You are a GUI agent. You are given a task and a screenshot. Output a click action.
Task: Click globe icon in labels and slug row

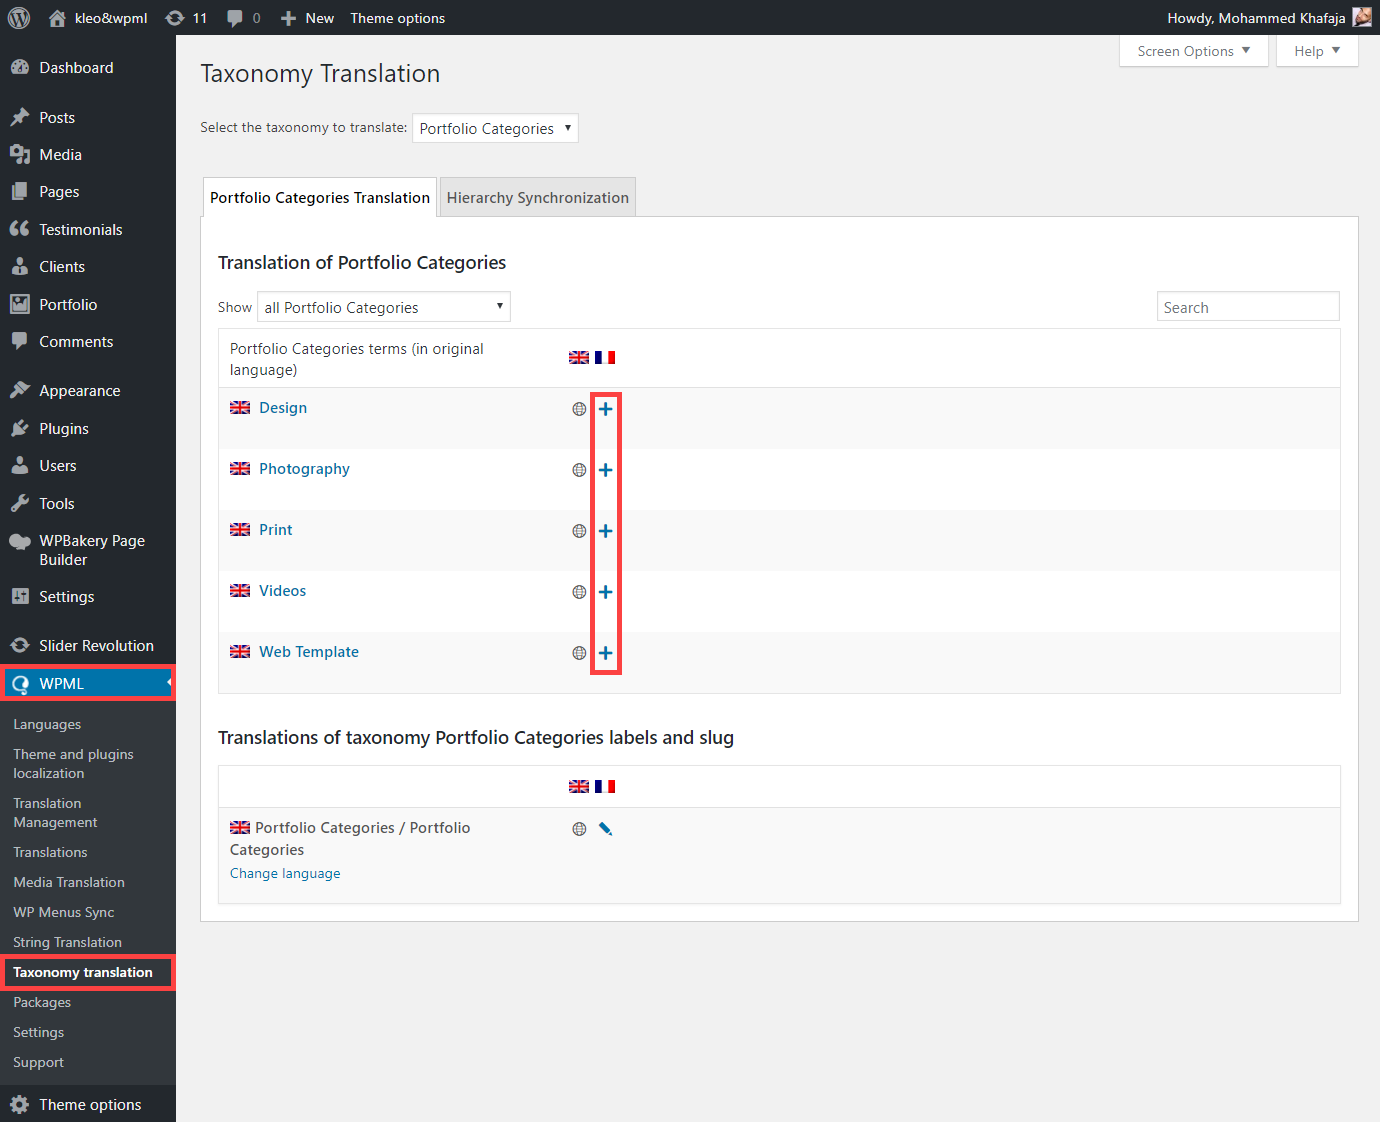pyautogui.click(x=579, y=829)
